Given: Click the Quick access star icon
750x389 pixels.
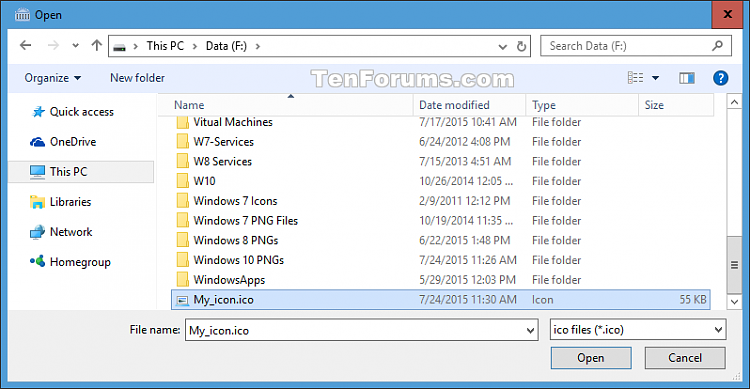Looking at the screenshot, I should [38, 112].
